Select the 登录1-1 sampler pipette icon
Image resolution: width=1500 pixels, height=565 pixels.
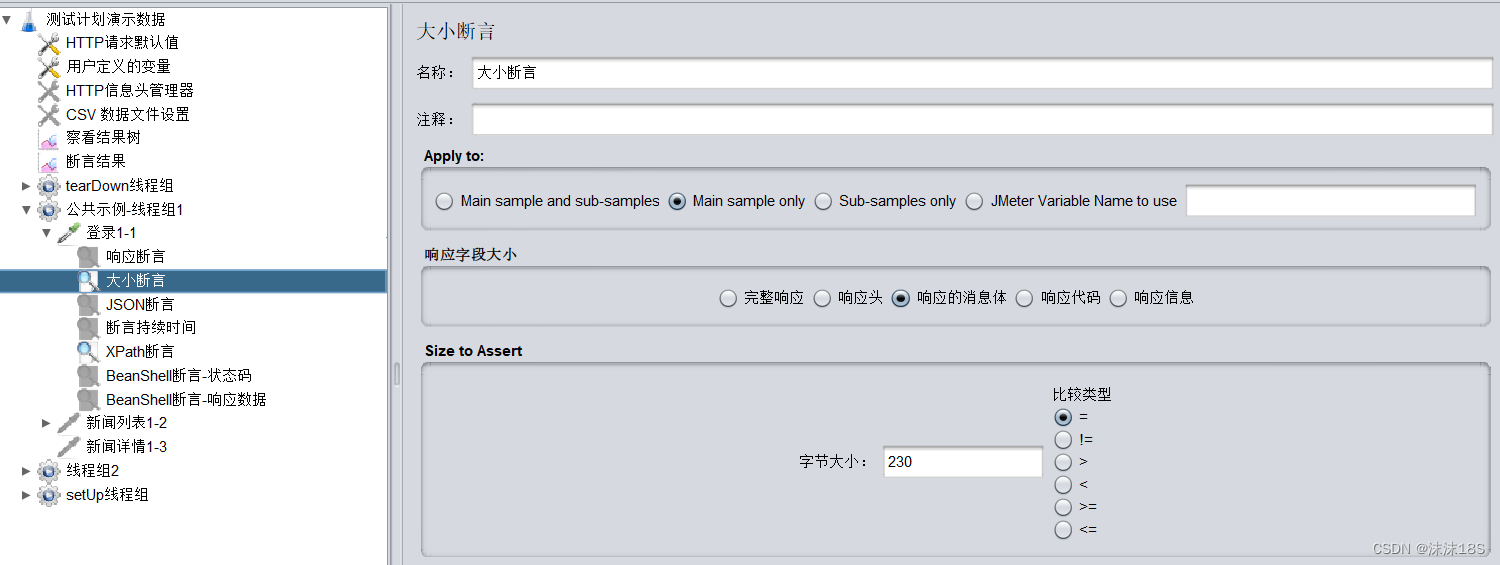pos(68,233)
